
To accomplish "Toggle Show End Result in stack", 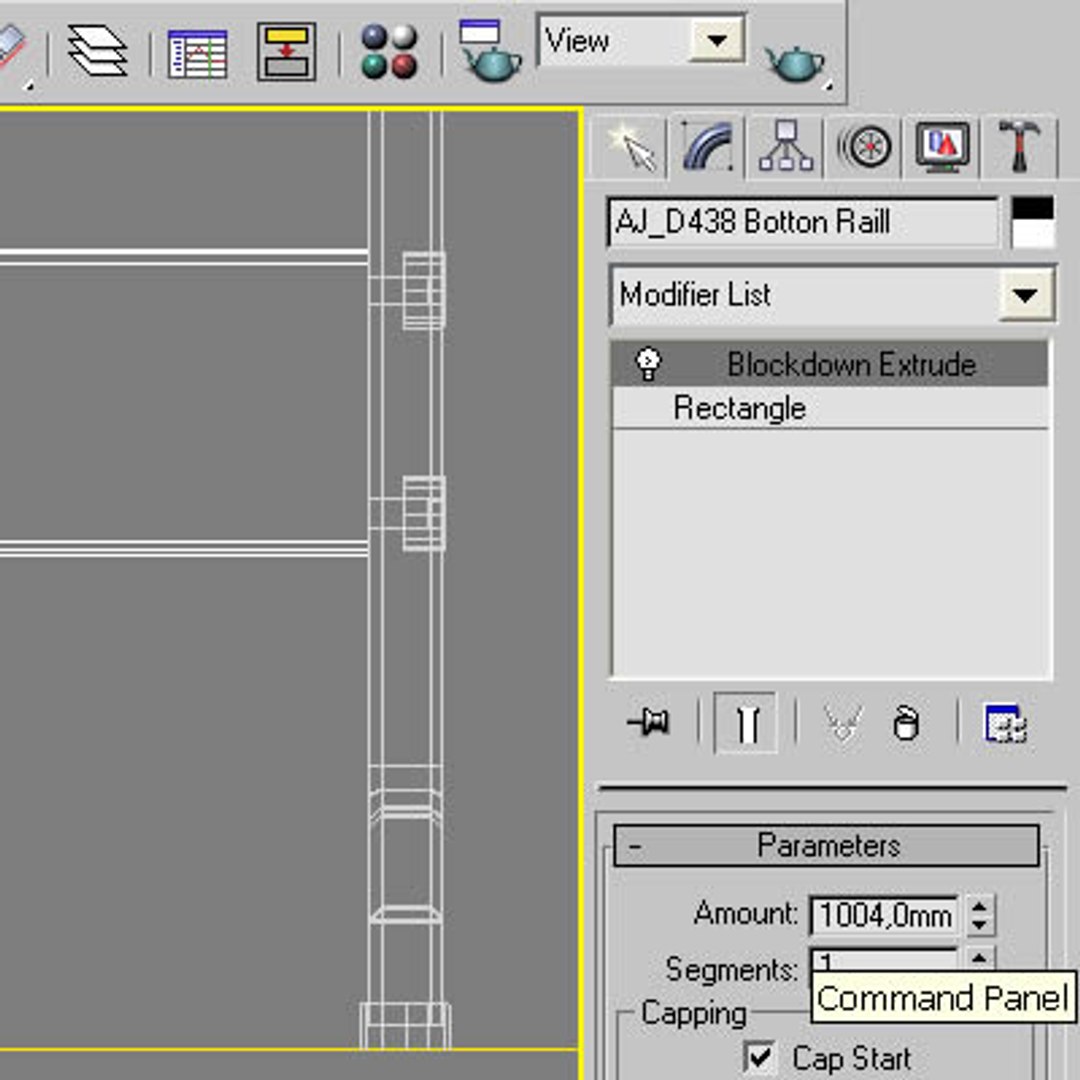I will coord(747,723).
